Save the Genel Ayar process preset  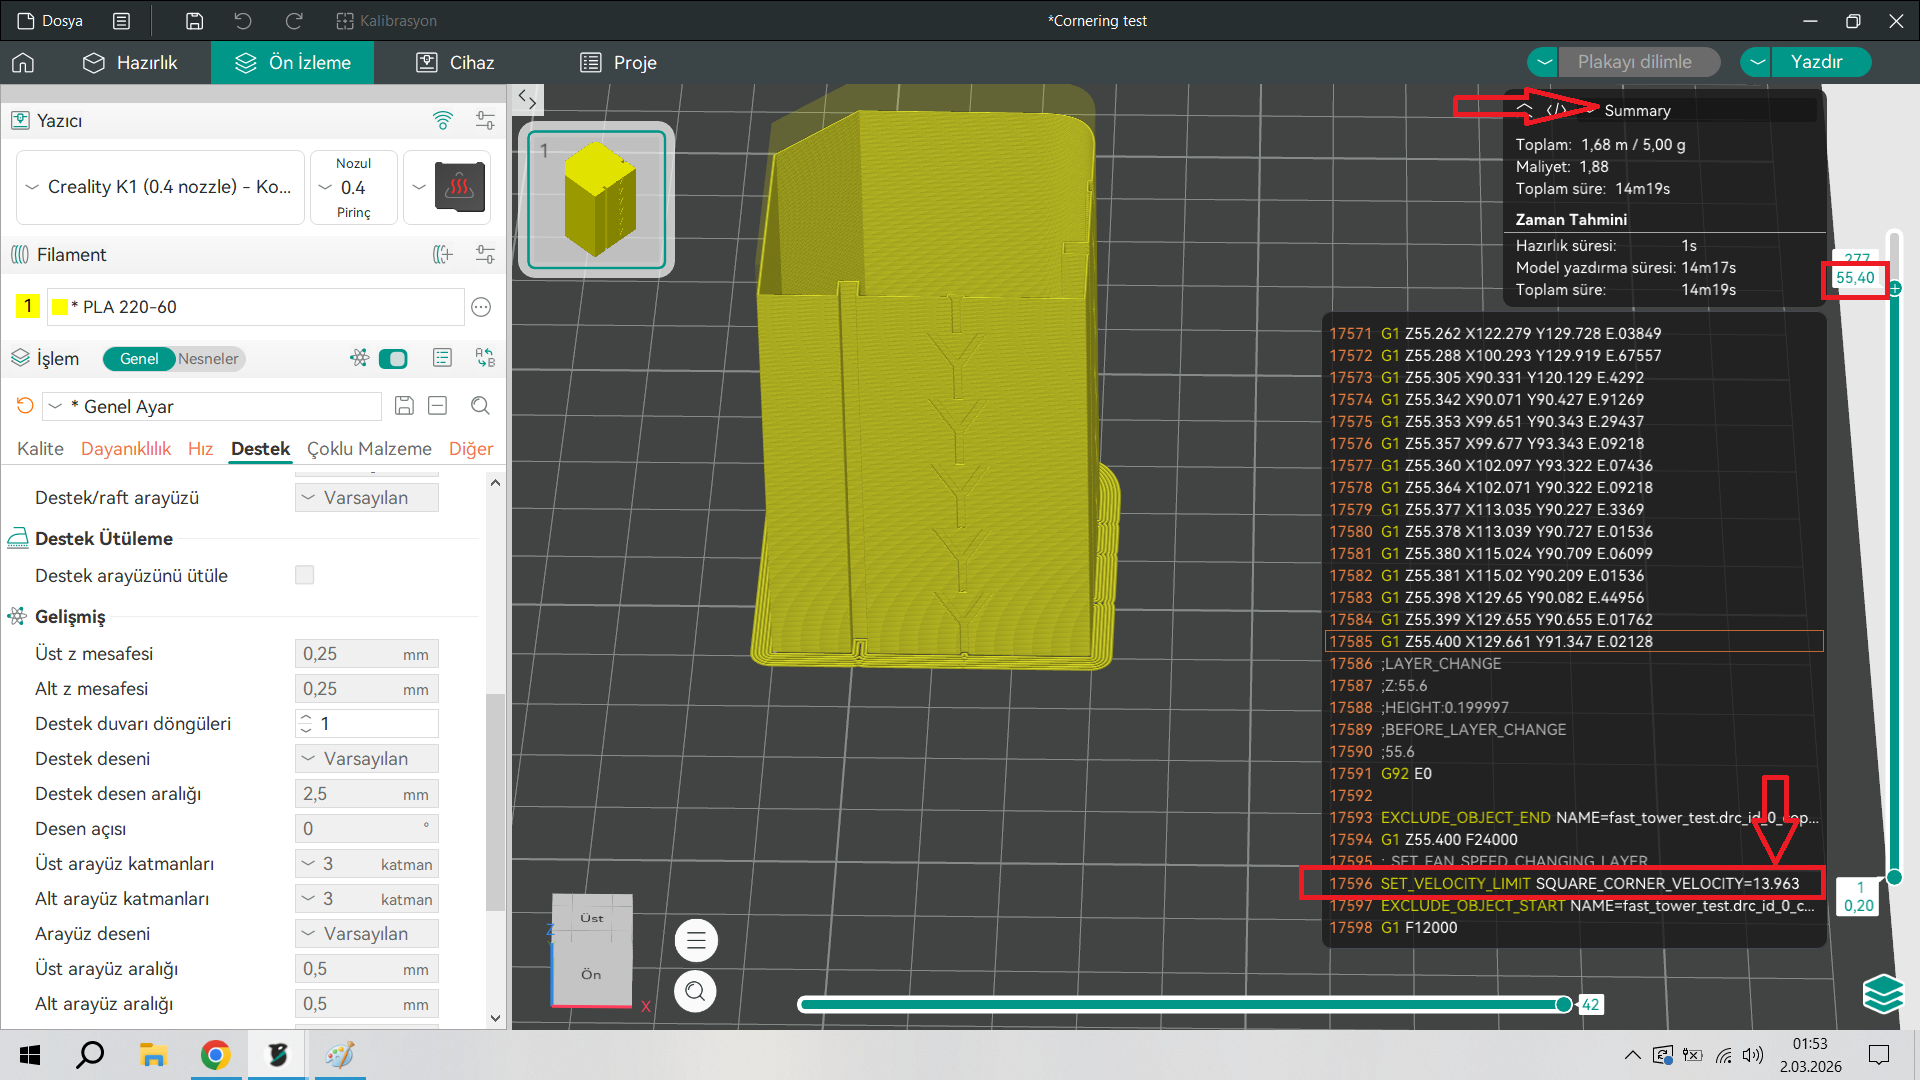point(404,406)
